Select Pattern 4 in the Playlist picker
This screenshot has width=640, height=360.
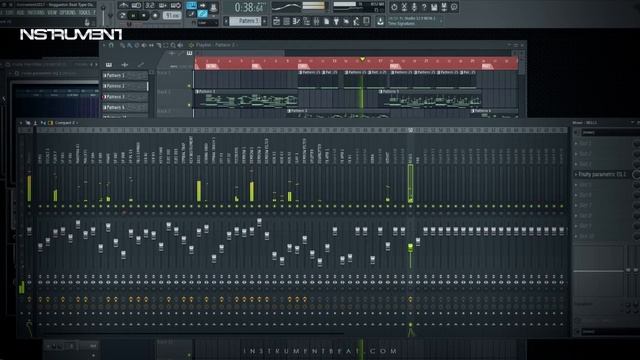point(125,107)
